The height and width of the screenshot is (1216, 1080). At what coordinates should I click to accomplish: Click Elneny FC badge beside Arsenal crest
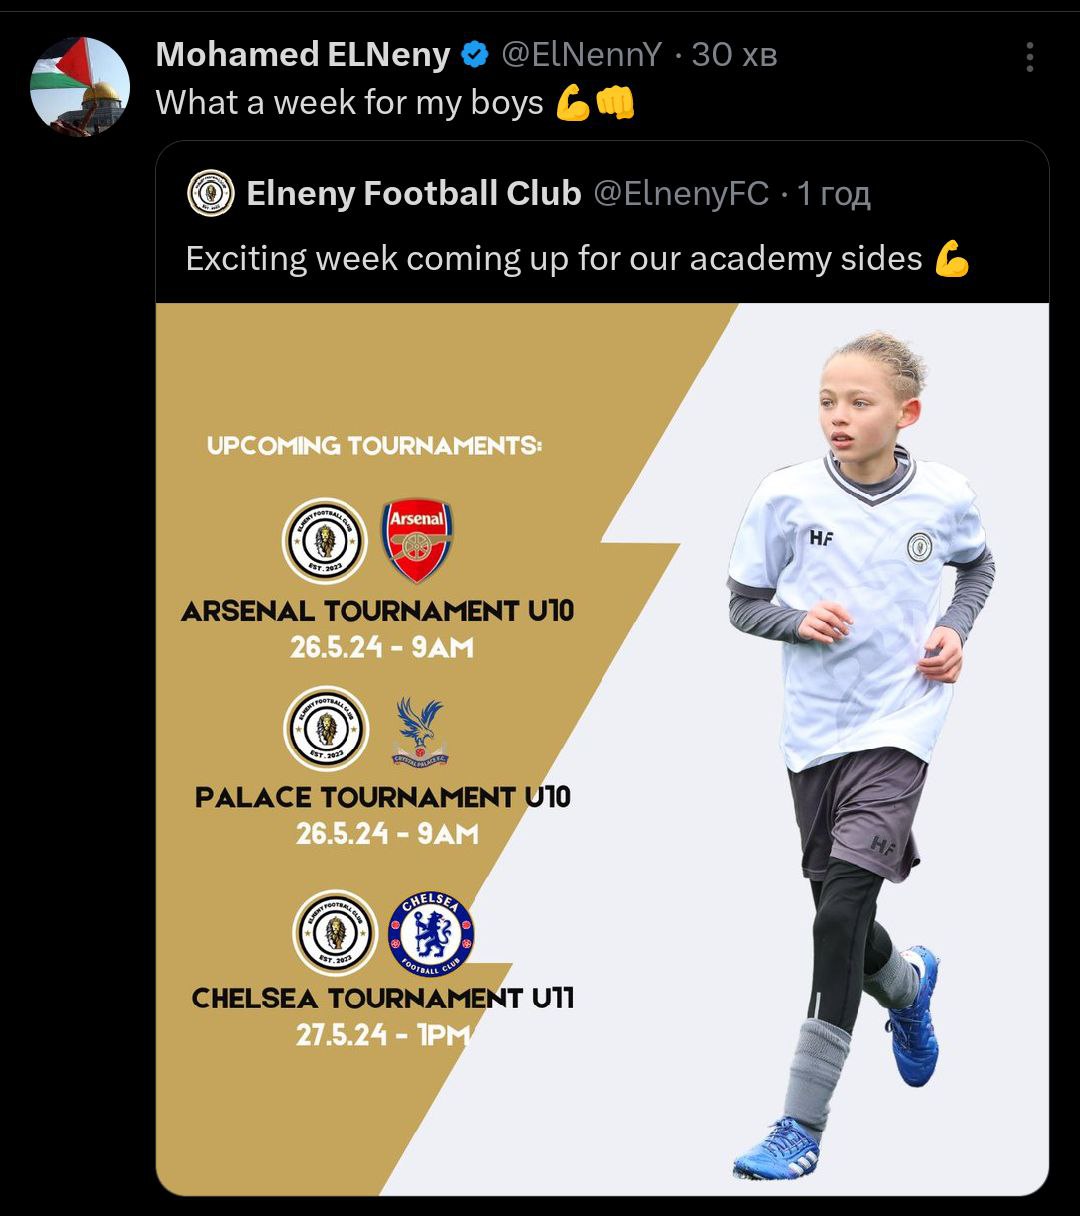coord(325,541)
